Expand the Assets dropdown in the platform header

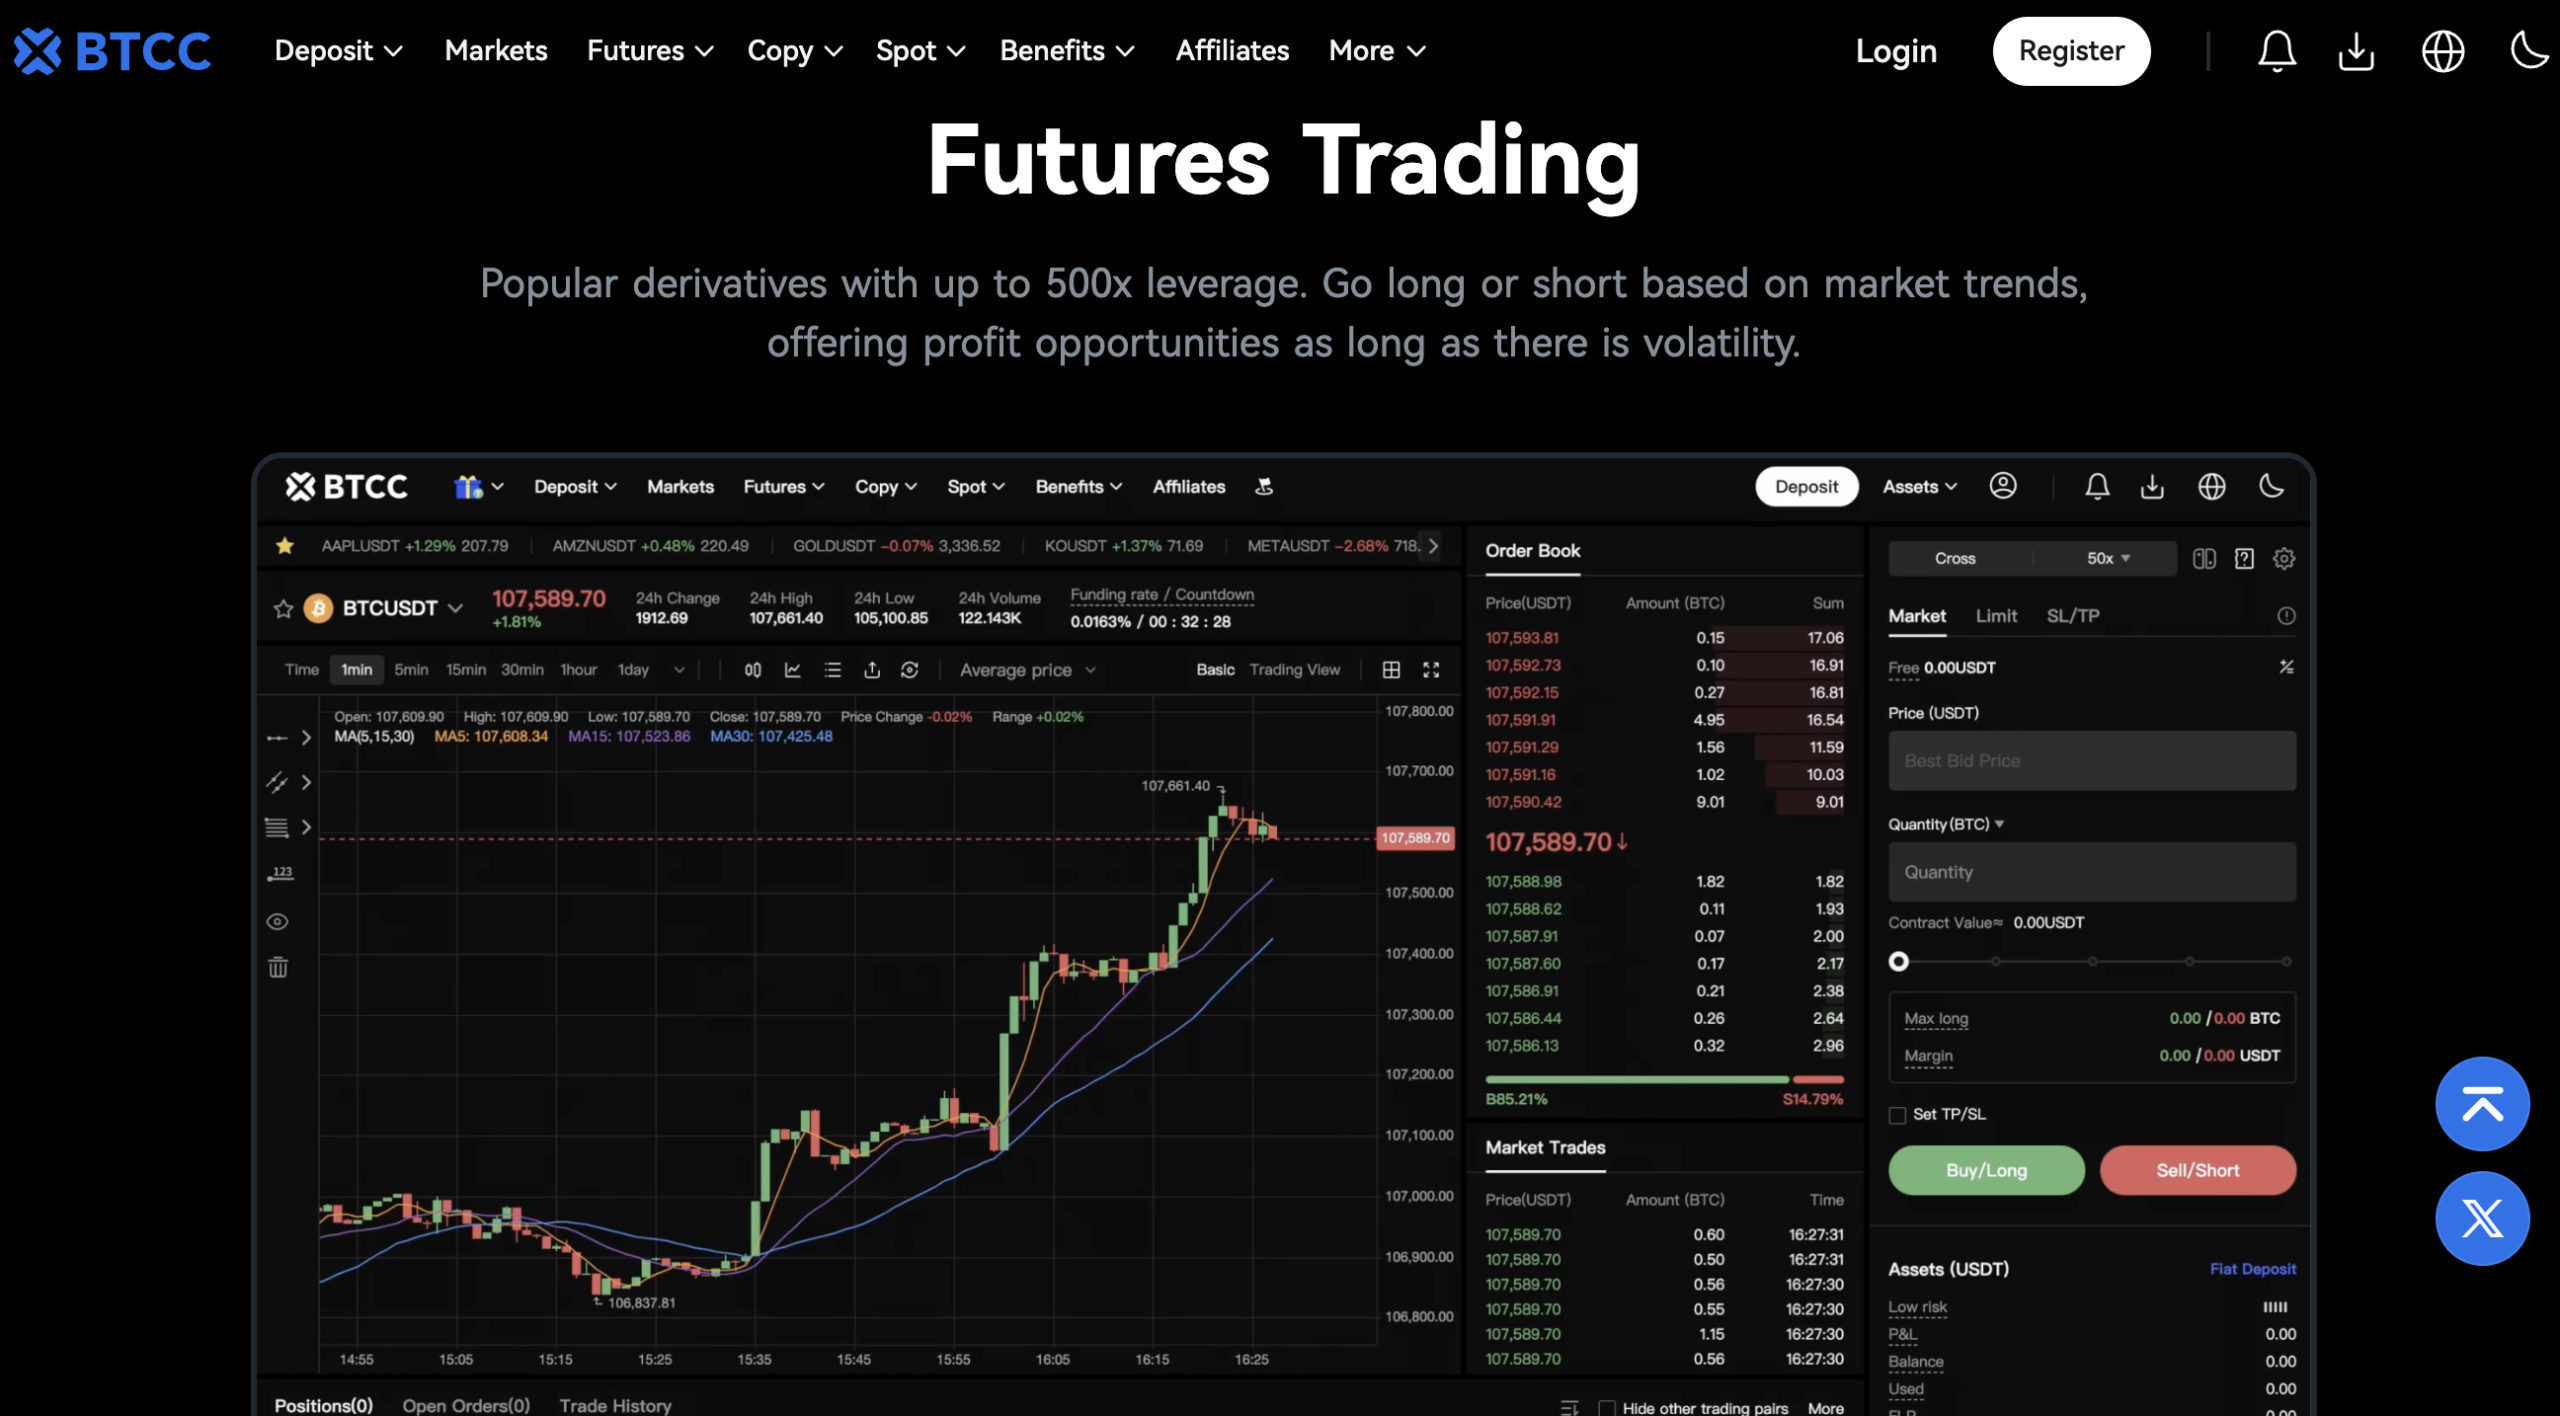[x=1917, y=486]
